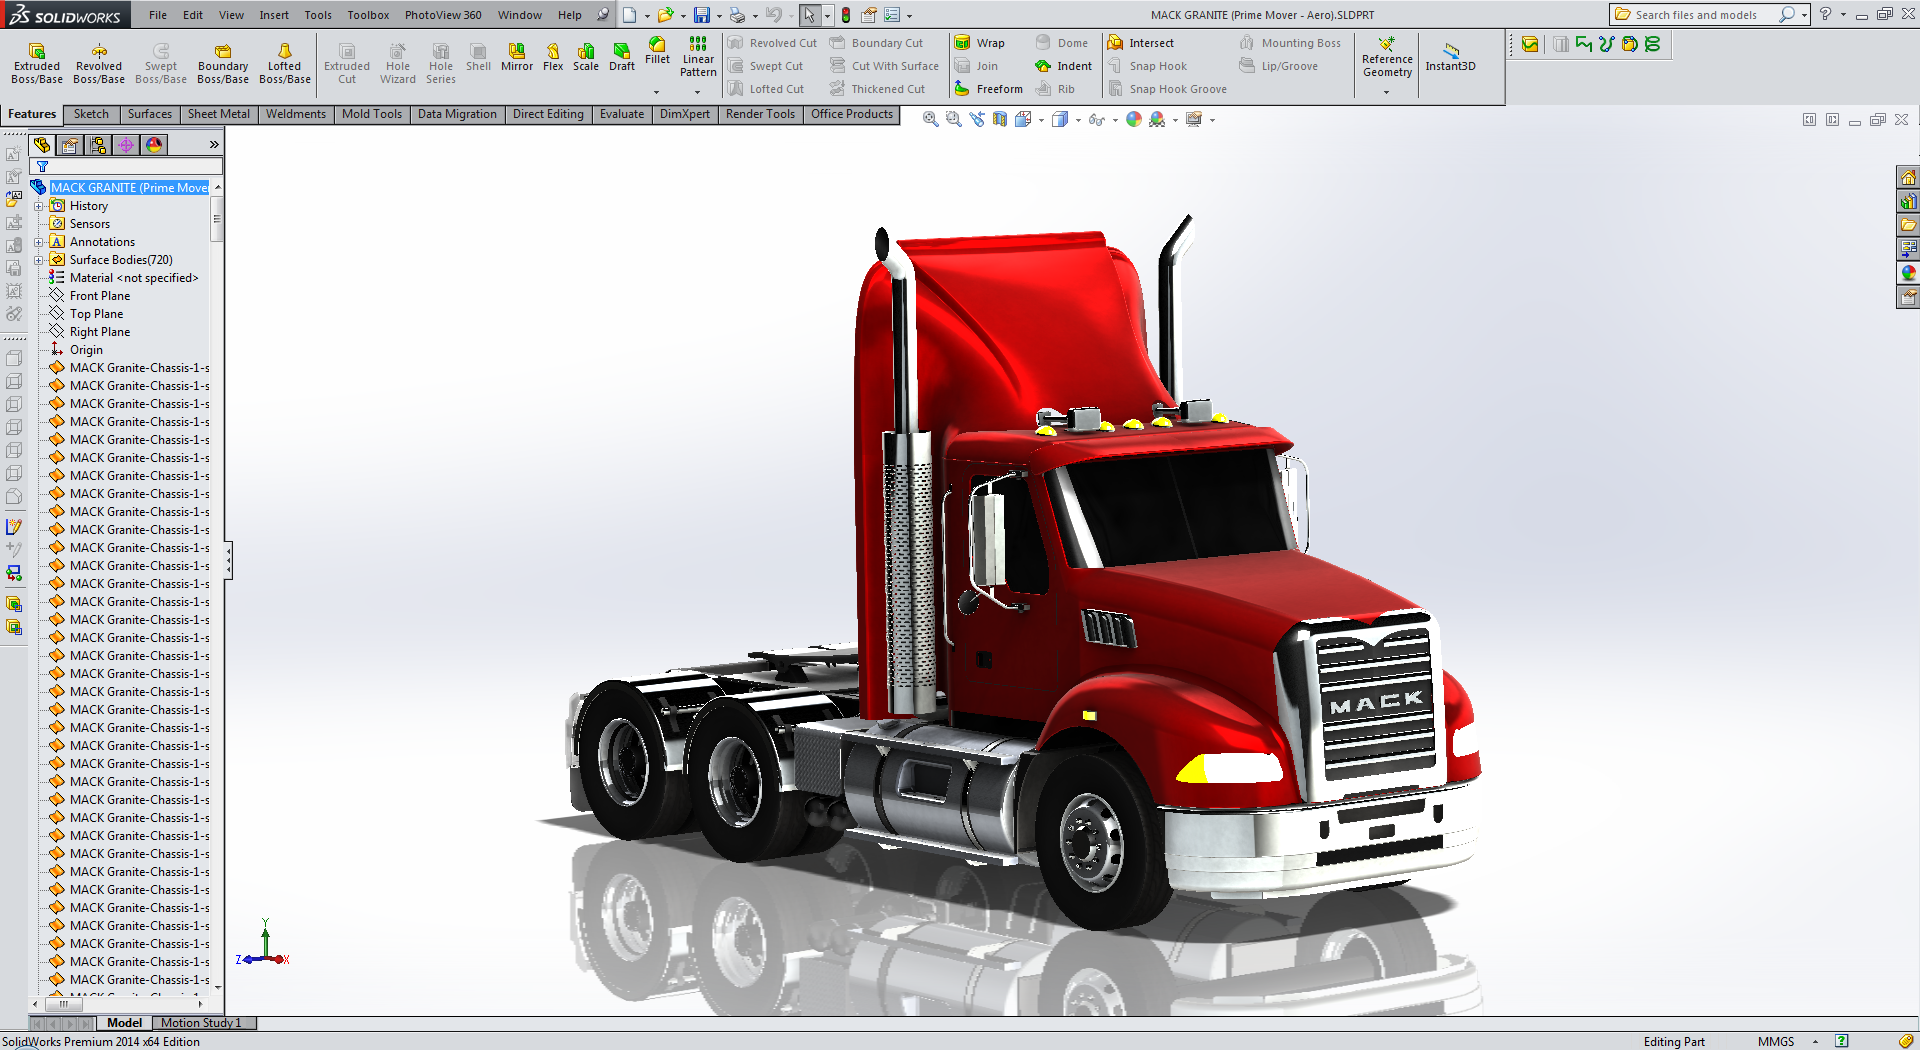The image size is (1920, 1050).
Task: Select the Revolved Boss/Base tool
Action: tap(99, 63)
